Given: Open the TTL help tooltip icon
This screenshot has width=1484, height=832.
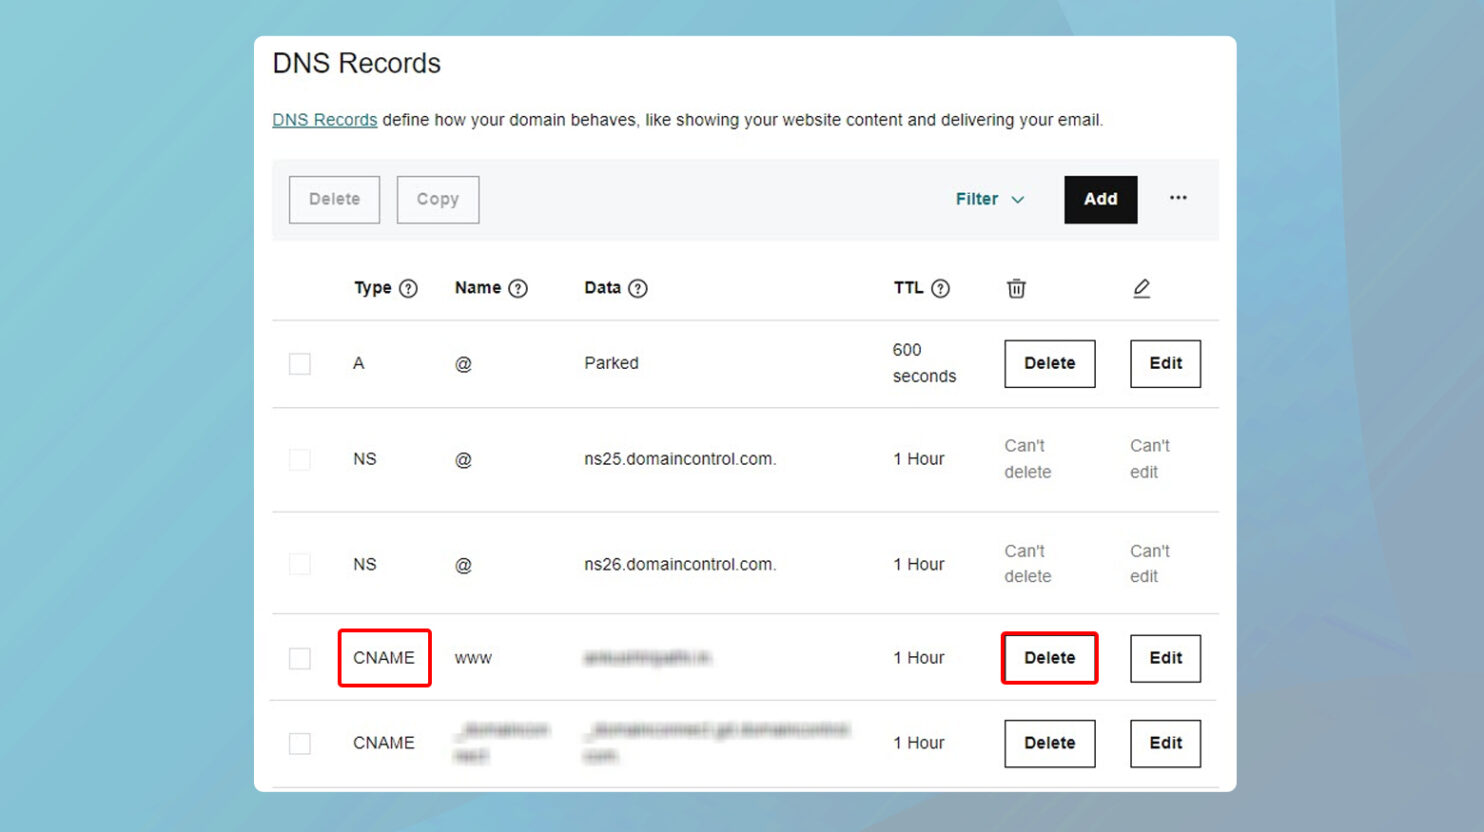Looking at the screenshot, I should pyautogui.click(x=941, y=288).
